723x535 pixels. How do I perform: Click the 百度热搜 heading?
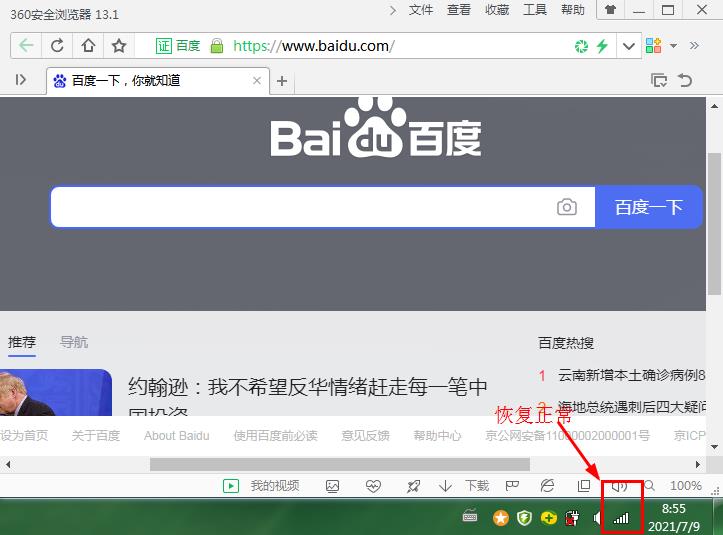pyautogui.click(x=566, y=343)
